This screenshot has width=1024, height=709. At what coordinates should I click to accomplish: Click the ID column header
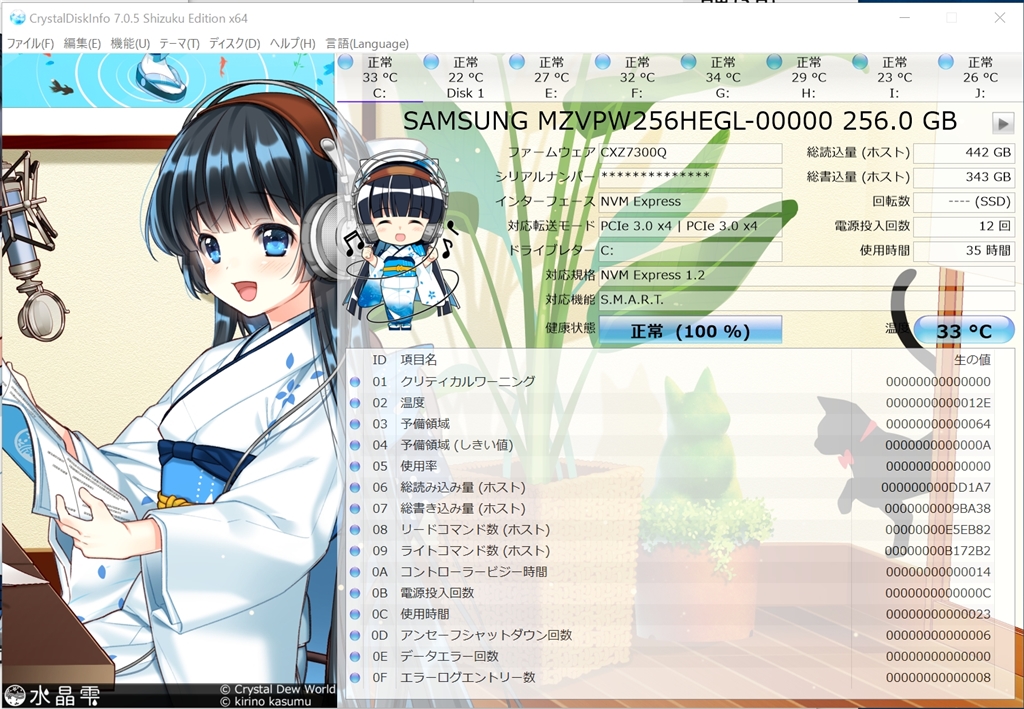pos(379,360)
